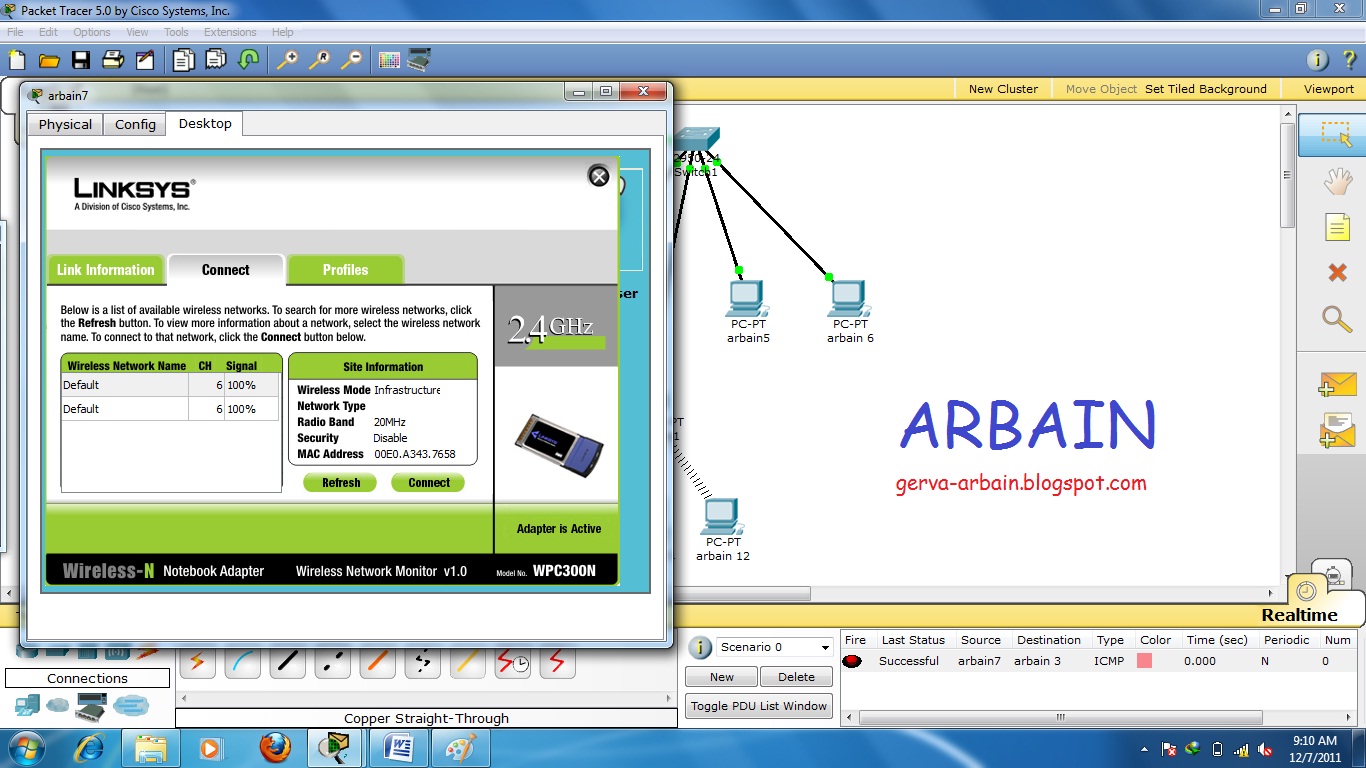Click the Save floppy disk icon
The image size is (1366, 768).
click(81, 60)
